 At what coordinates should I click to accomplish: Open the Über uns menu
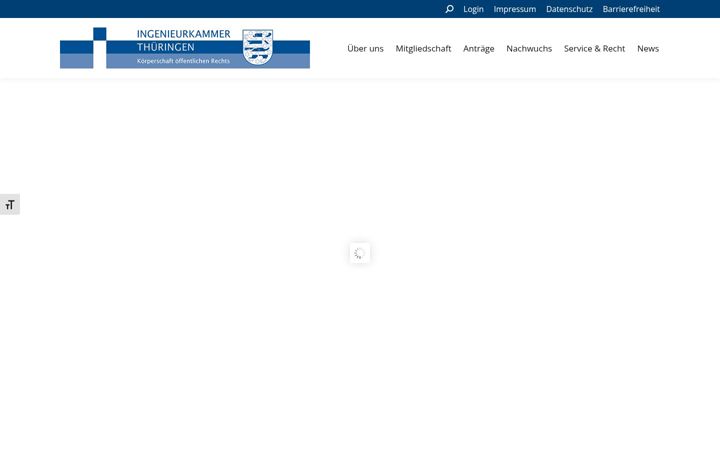tap(365, 48)
